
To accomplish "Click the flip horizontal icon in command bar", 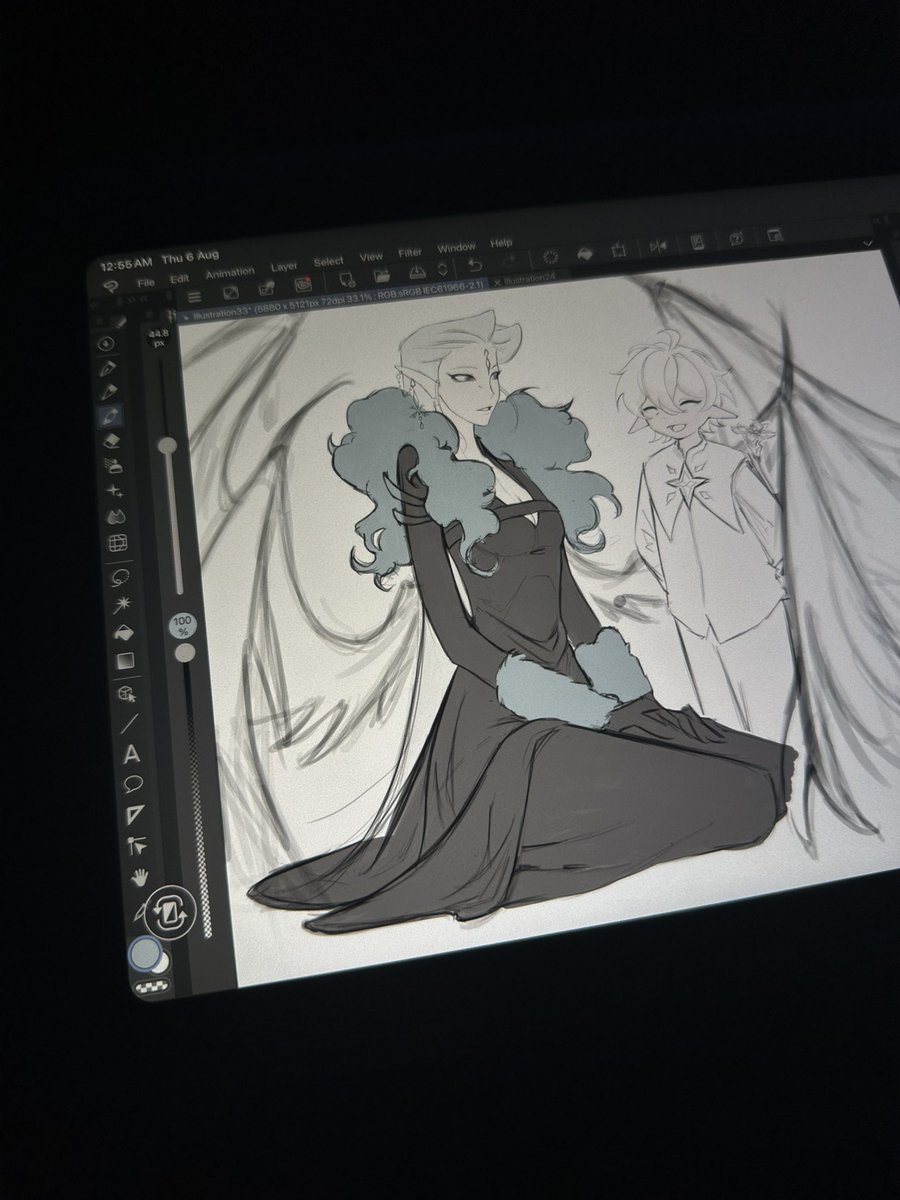I will pos(658,246).
